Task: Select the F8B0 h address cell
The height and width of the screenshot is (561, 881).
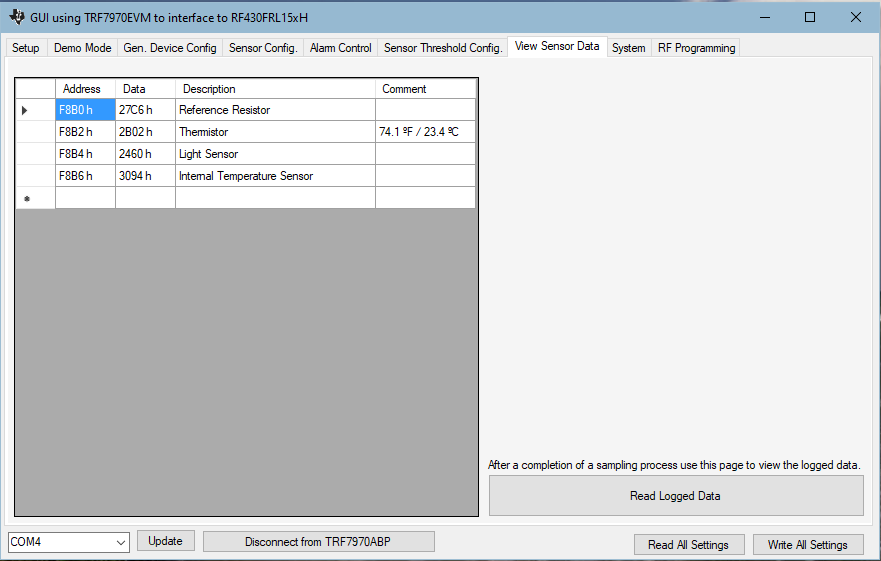Action: 85,110
